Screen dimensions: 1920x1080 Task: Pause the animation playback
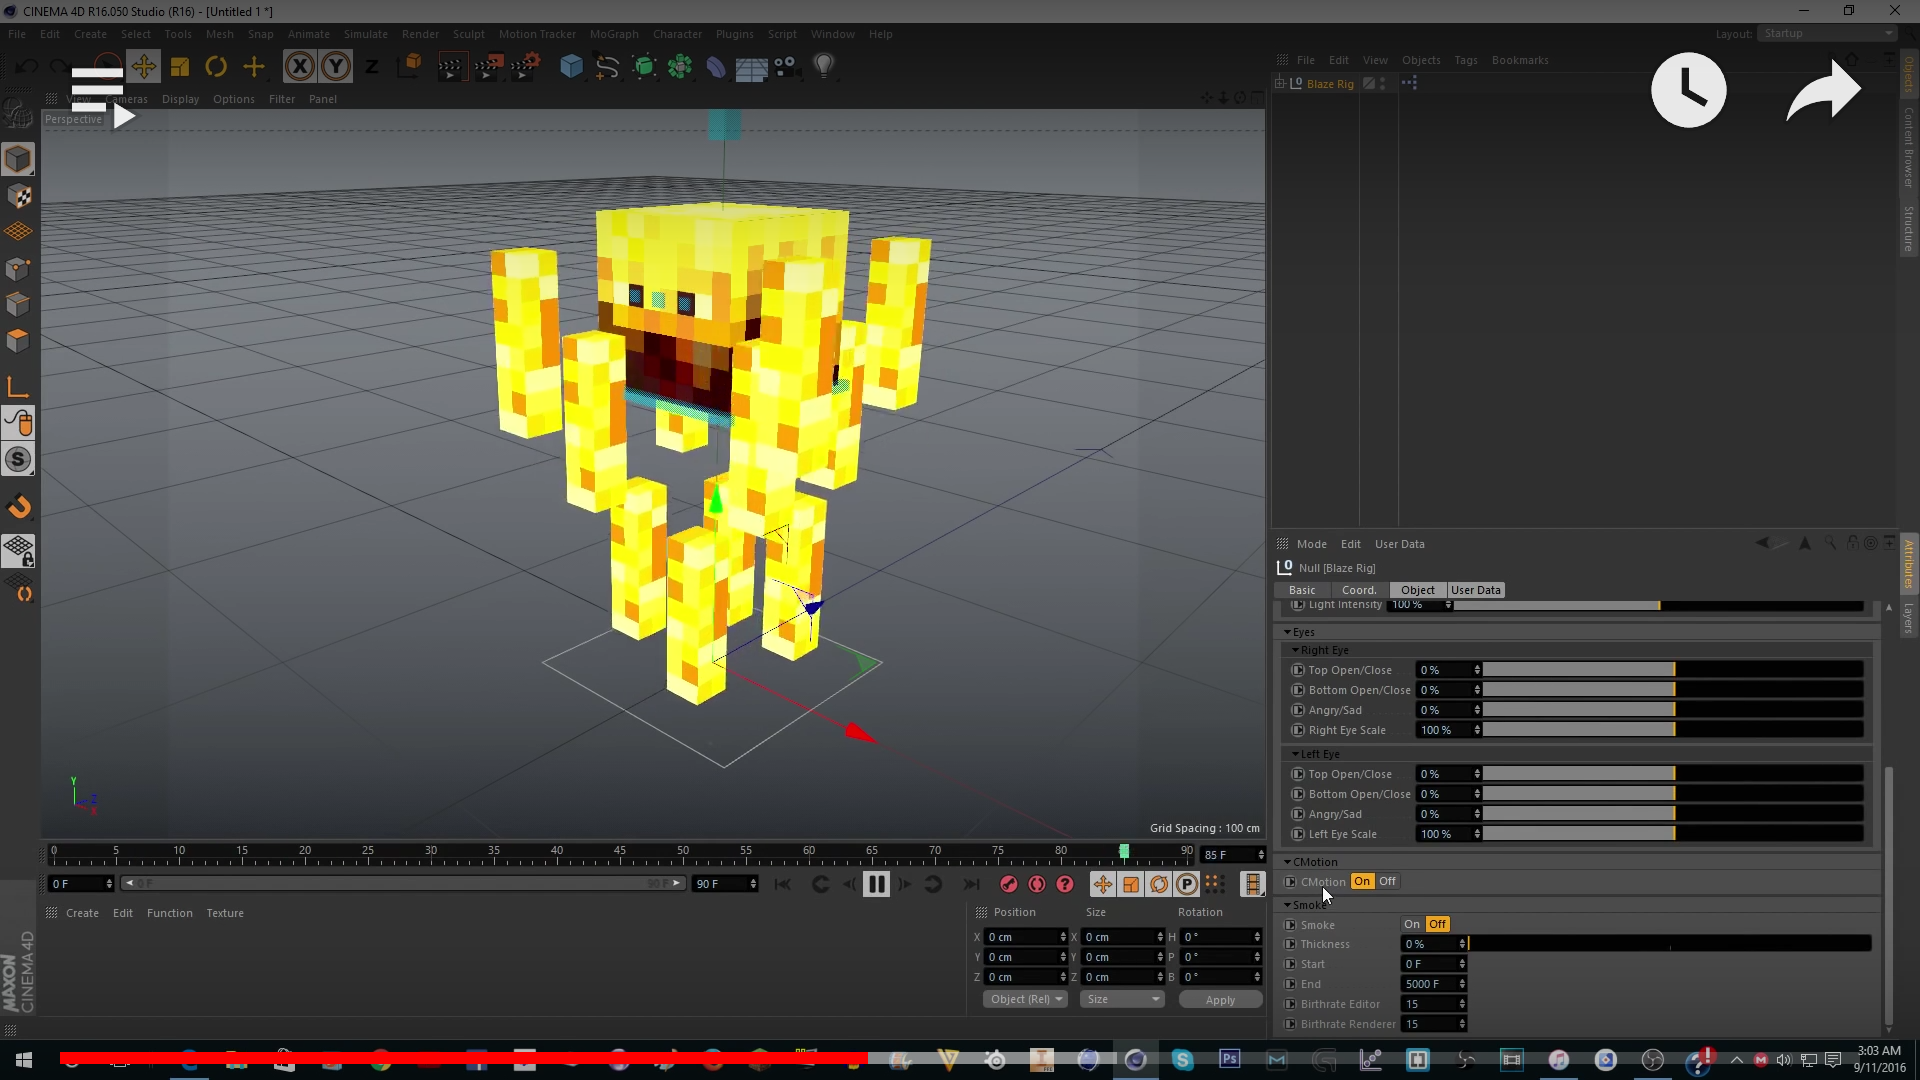[876, 884]
